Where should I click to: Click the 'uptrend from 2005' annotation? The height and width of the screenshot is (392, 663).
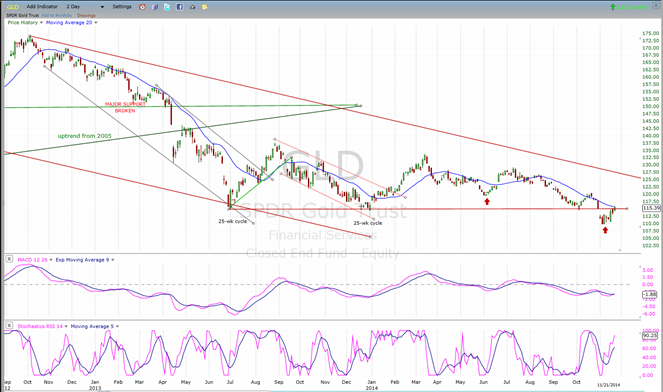click(85, 136)
